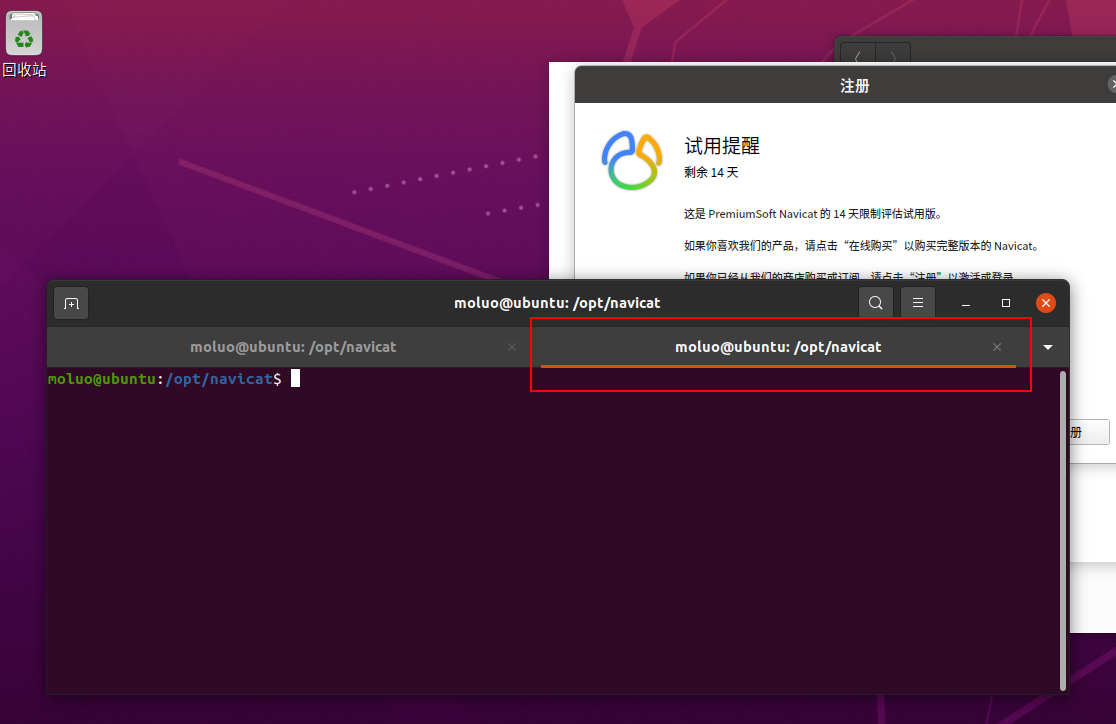Screen dimensions: 1116x724
Task: Click the terminal prompt line moluo@ubuntu:/opt/navicat$
Action: (164, 379)
